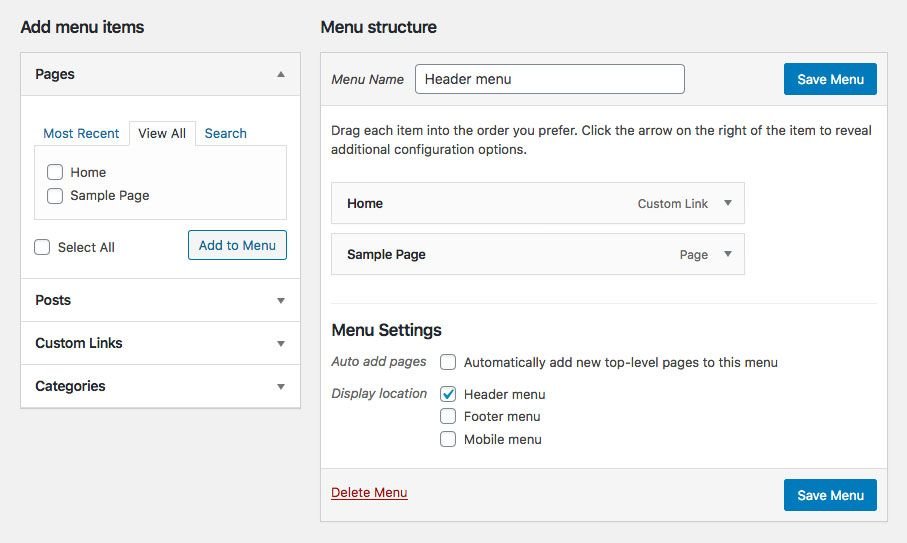Viewport: 907px width, 543px height.
Task: Enable automatically add new top-level pages
Action: pyautogui.click(x=448, y=362)
